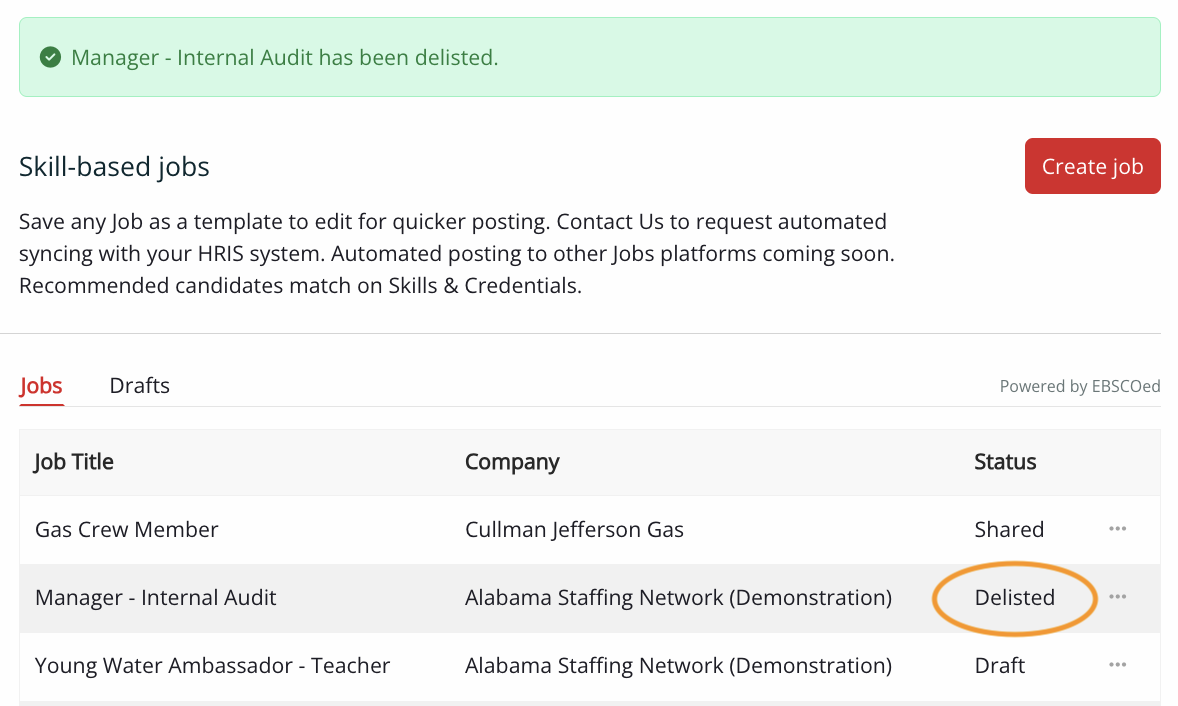
Task: Click the company name in the Young Water Ambassador row
Action: tap(678, 665)
